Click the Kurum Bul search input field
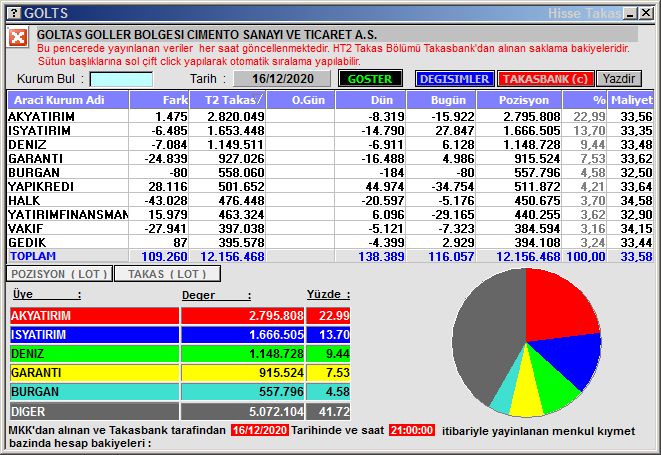This screenshot has width=661, height=455. point(121,79)
